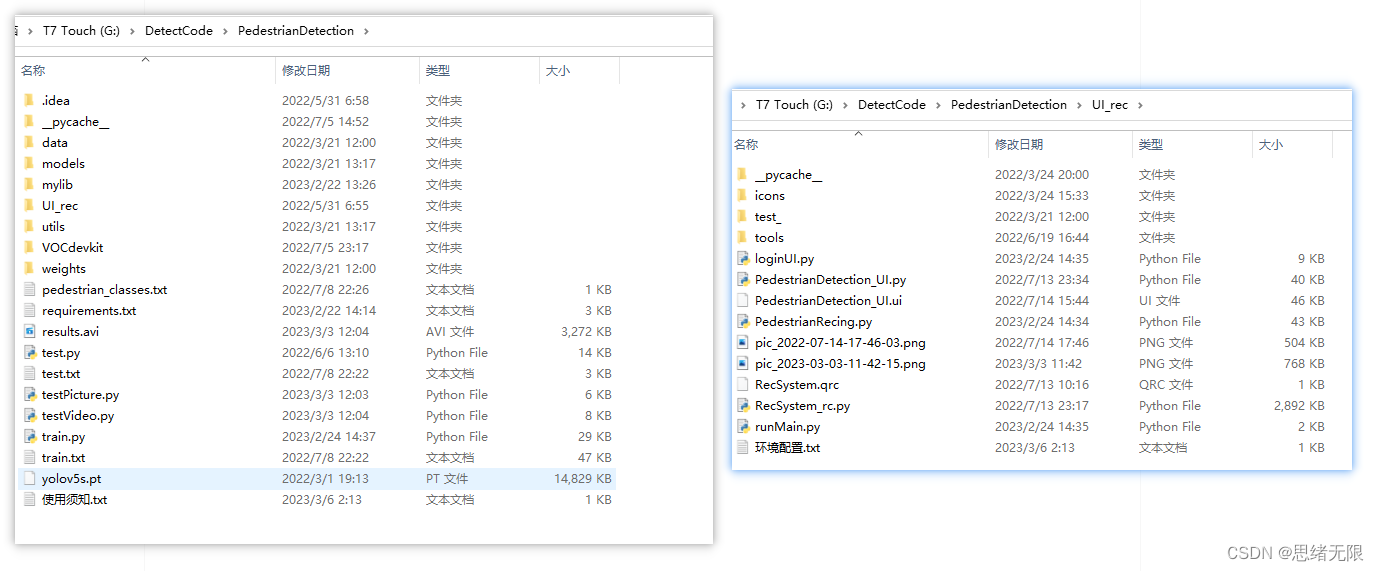Click the PedestrianDetection_UI.py Python icon
This screenshot has height=571, width=1379.
click(742, 279)
